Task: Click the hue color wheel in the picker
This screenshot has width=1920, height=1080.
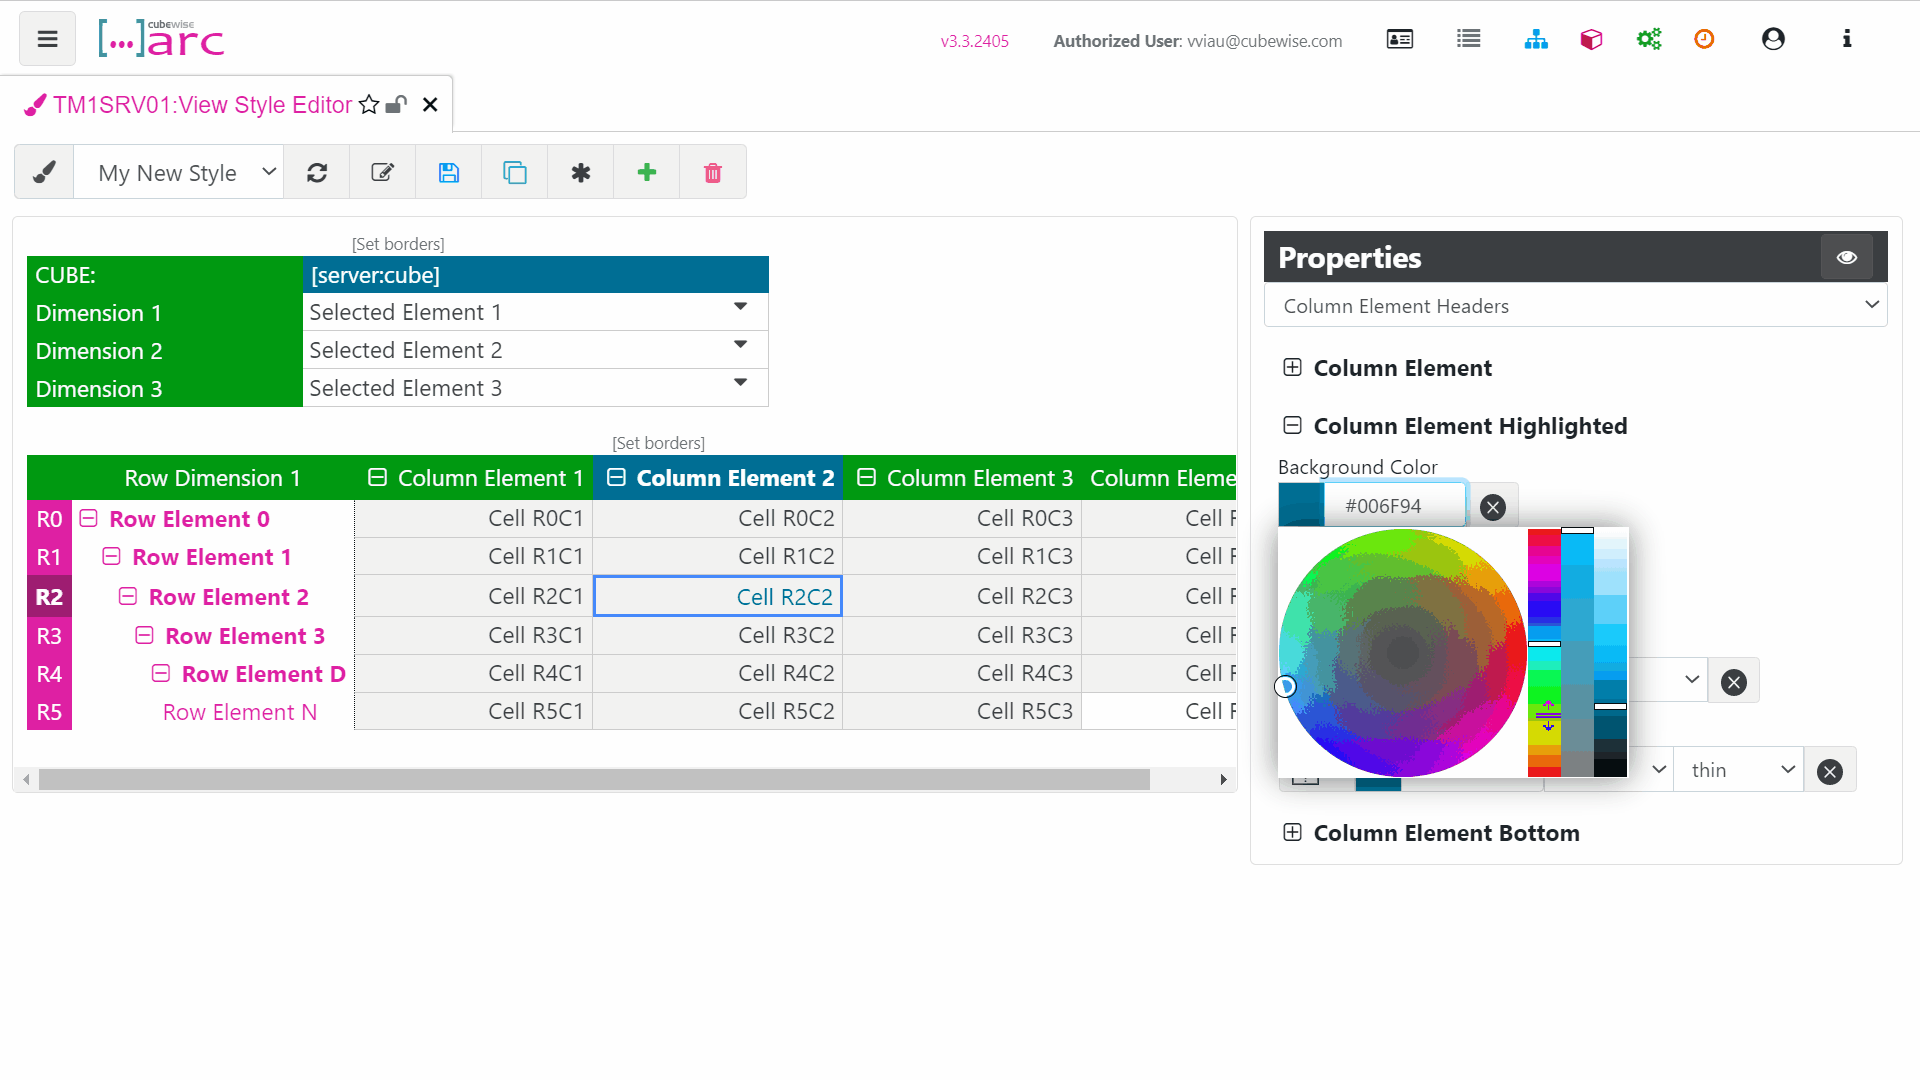Action: pyautogui.click(x=1402, y=653)
